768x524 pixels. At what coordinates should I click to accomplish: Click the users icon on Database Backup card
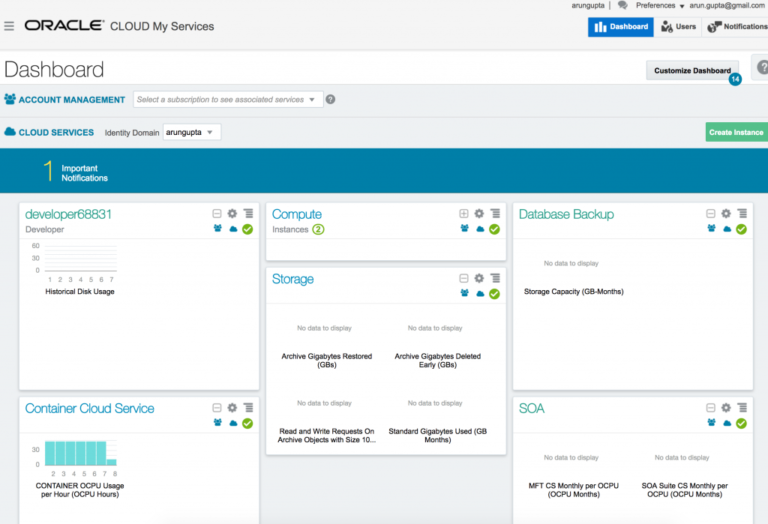711,229
